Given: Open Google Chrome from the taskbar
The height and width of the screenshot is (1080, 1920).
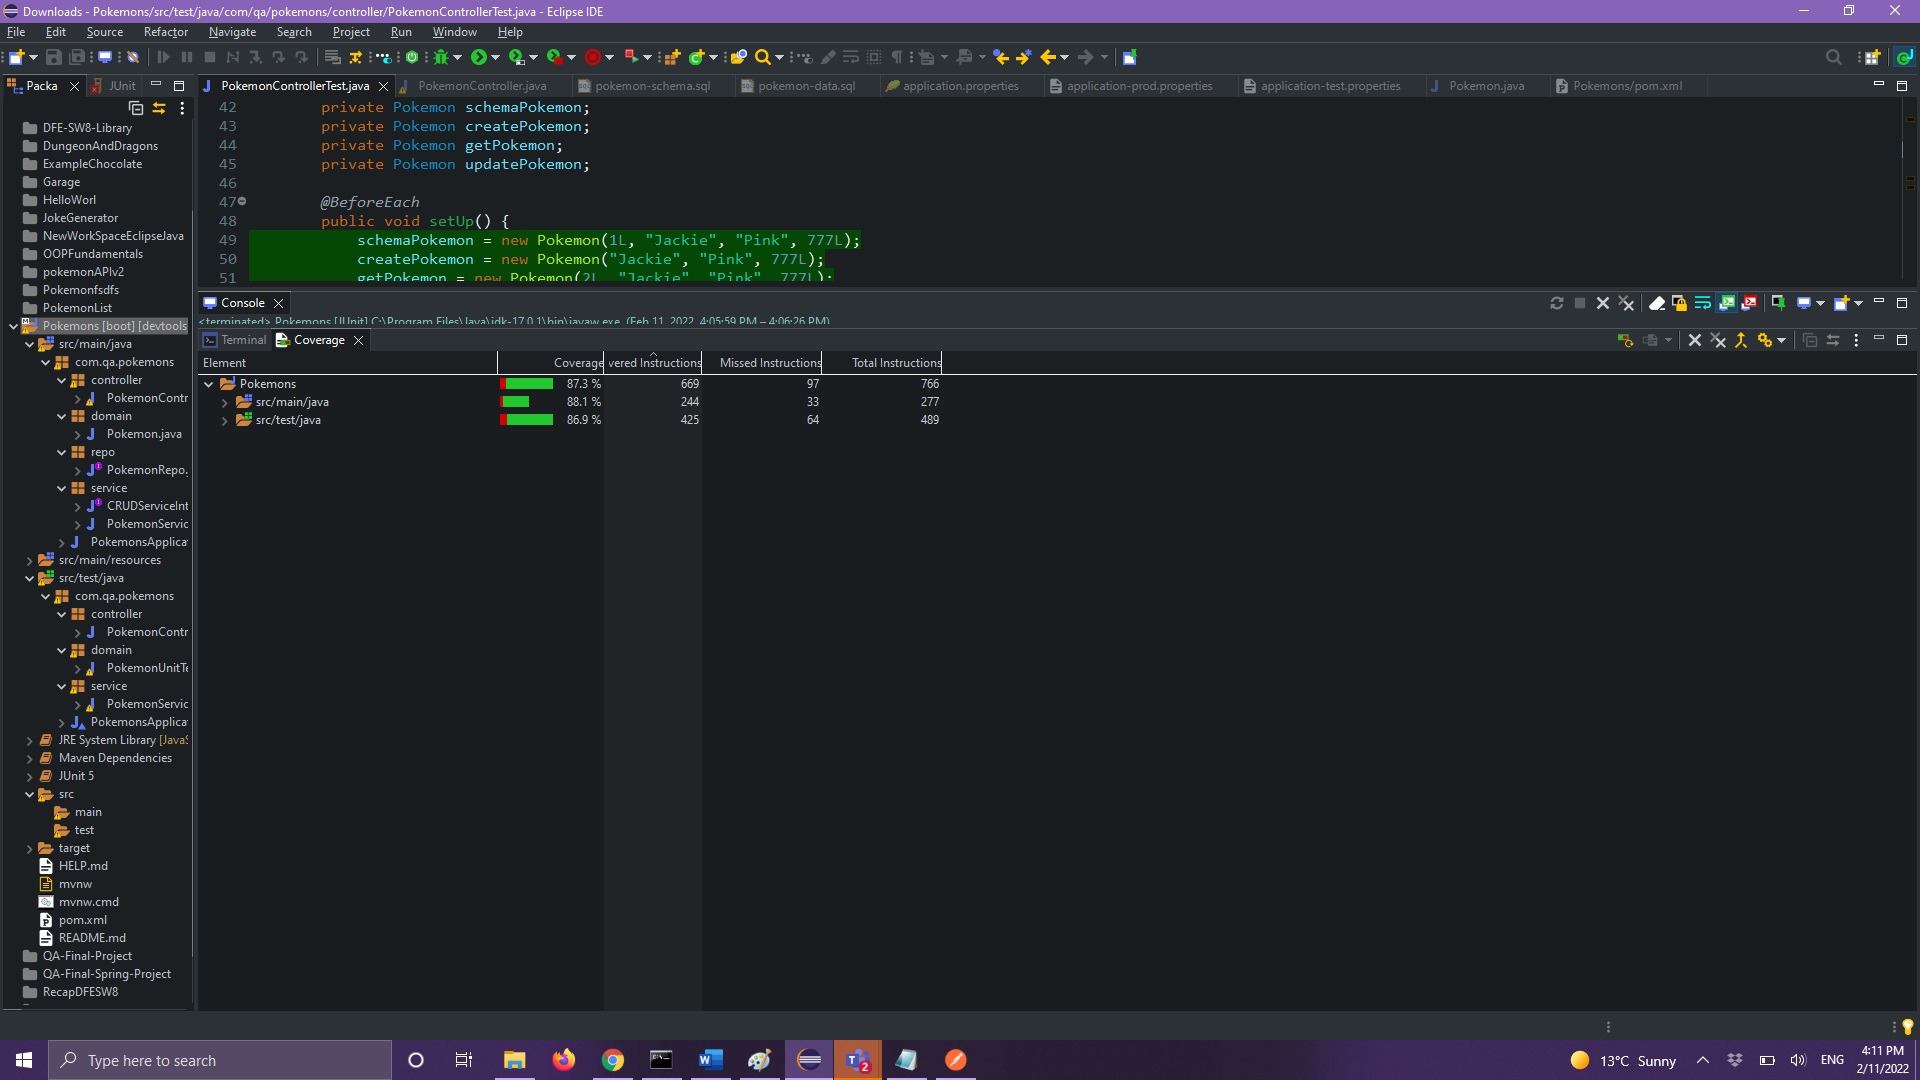Looking at the screenshot, I should pos(612,1060).
